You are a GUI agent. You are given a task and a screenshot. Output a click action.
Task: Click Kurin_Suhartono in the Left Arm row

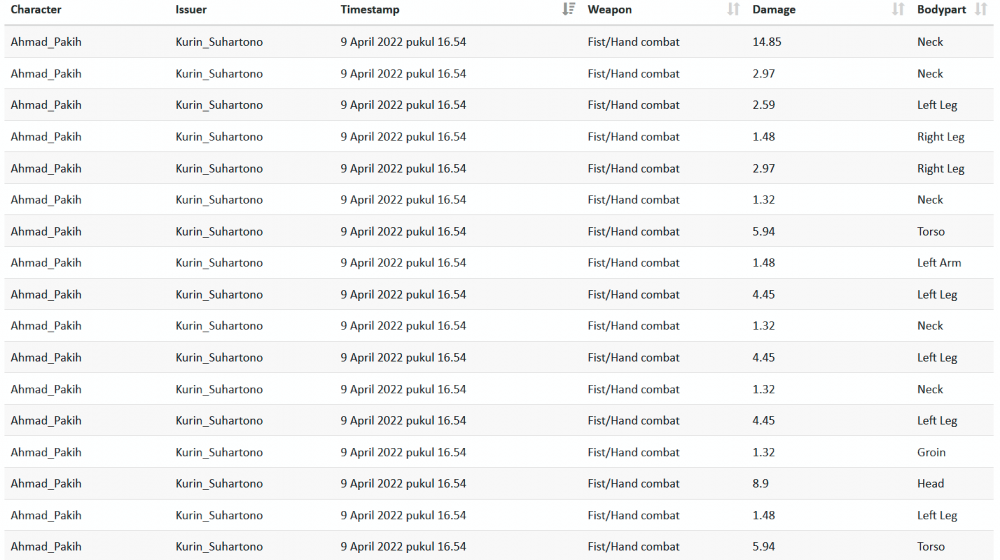pos(219,263)
